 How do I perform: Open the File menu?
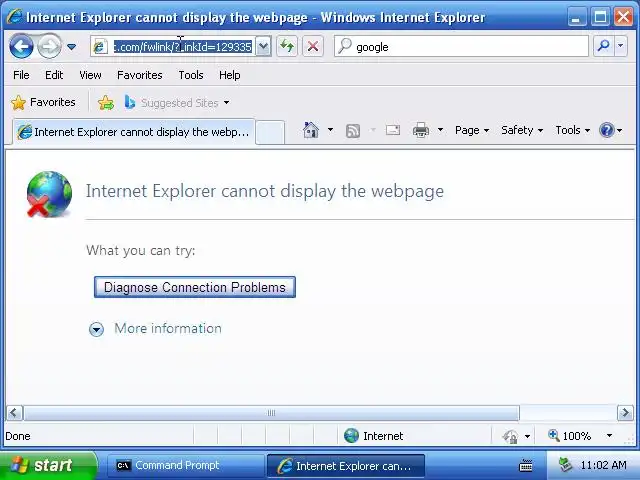click(21, 75)
